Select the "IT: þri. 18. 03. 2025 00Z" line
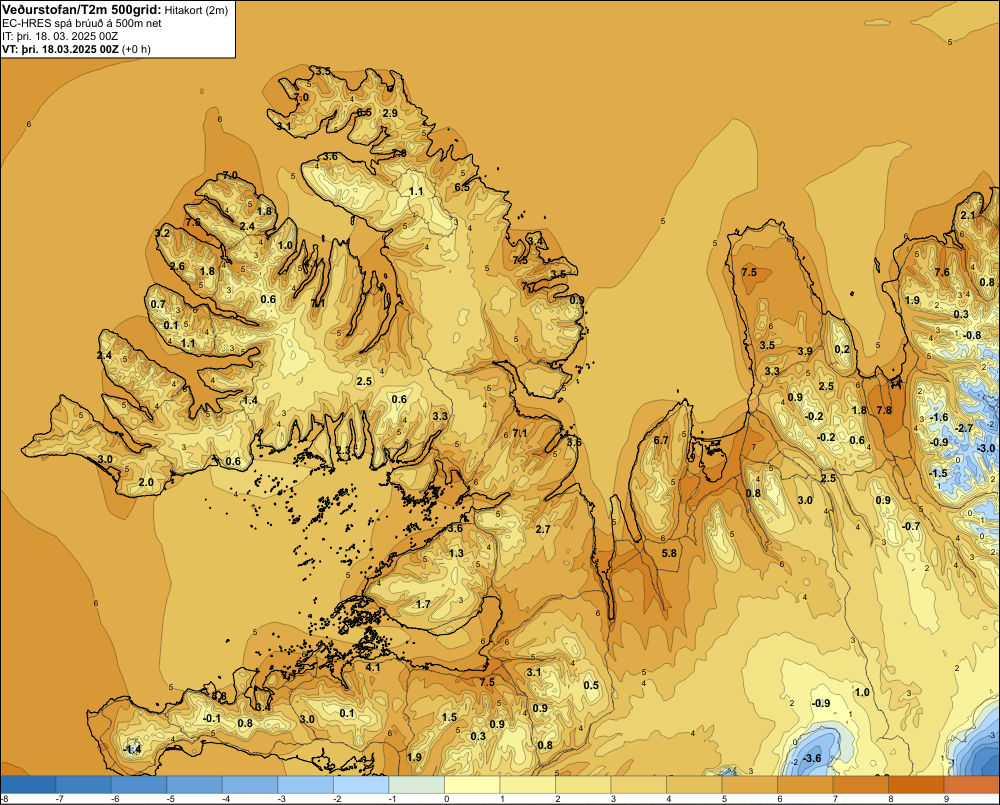Screen dimensions: 1000x805 coord(60,36)
